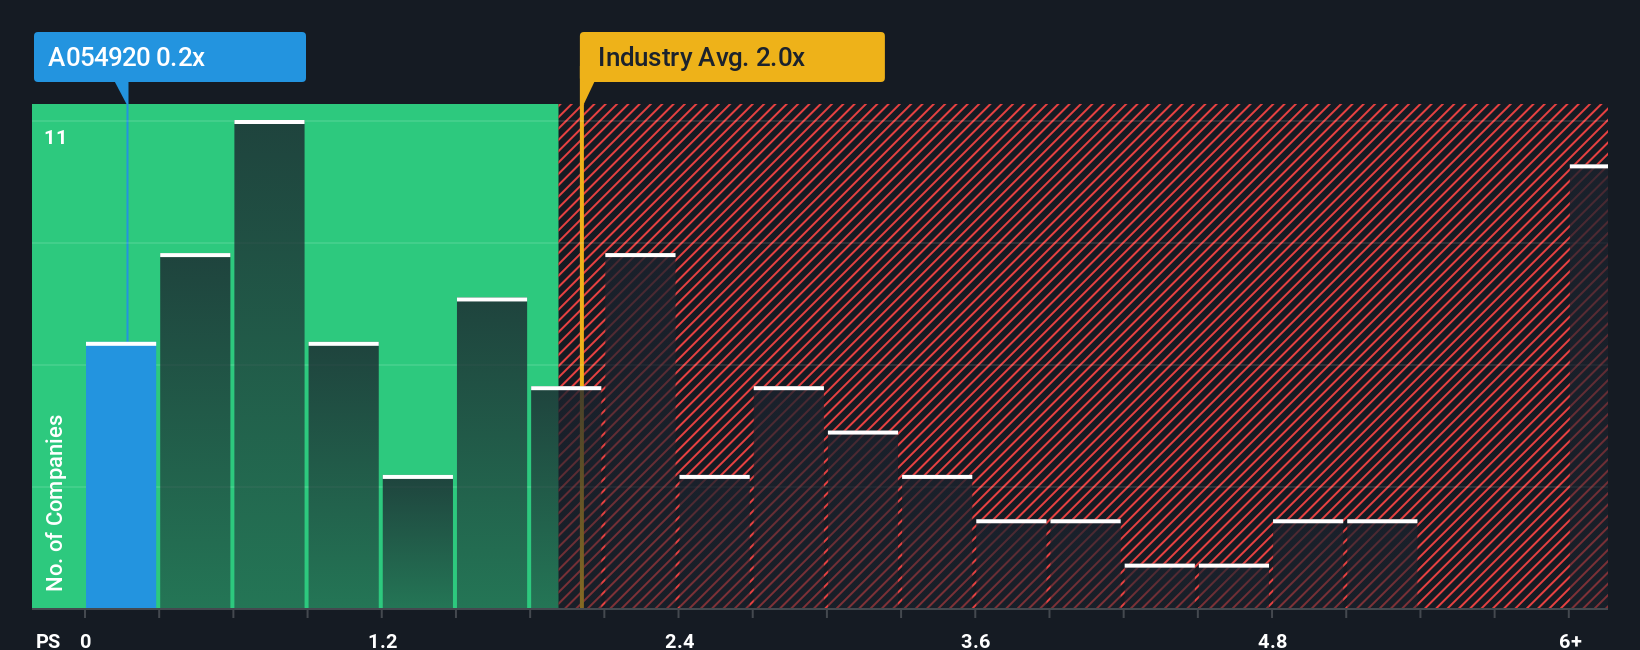
Task: Click the '11' y-axis value
Action: click(x=56, y=137)
